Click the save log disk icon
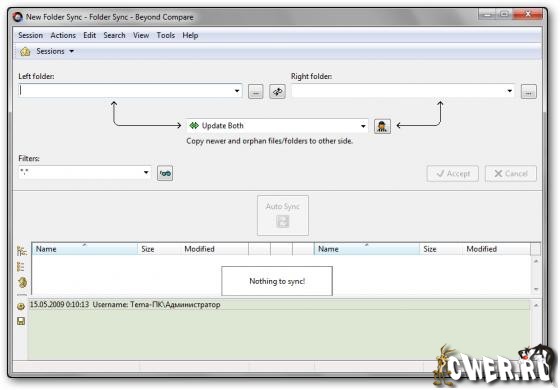Screen dimensions: 560x390 click(21, 321)
